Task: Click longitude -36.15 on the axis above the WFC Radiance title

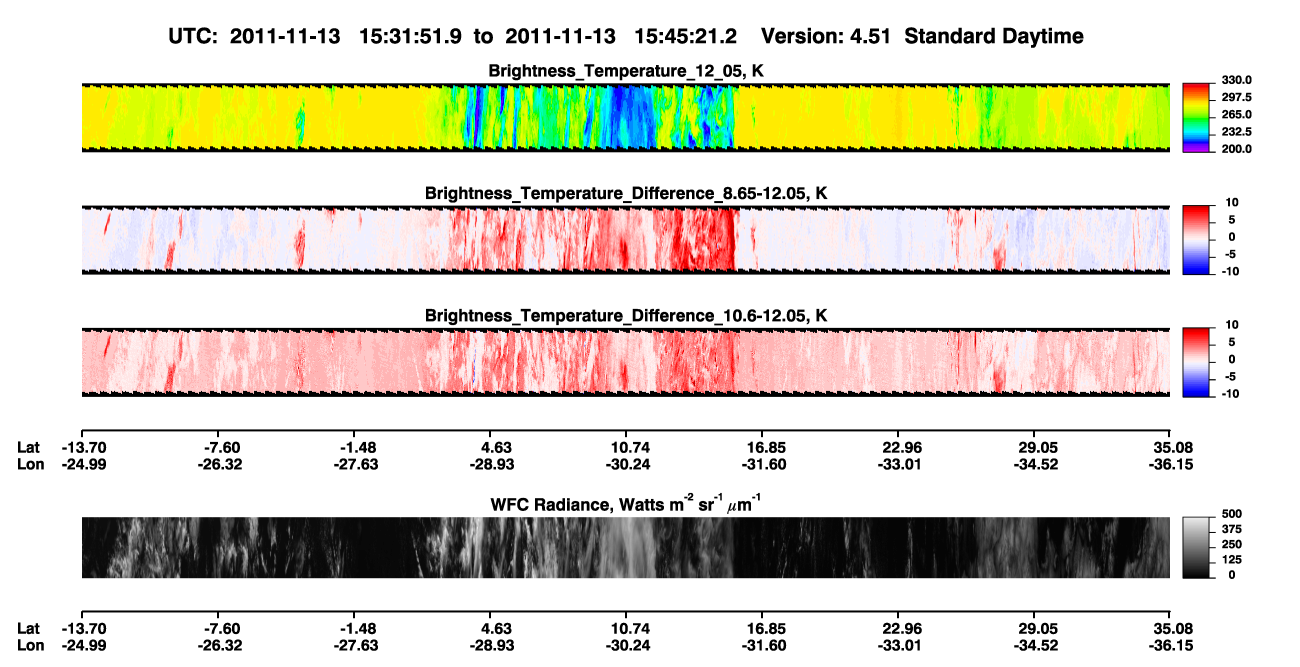Action: click(x=1170, y=464)
